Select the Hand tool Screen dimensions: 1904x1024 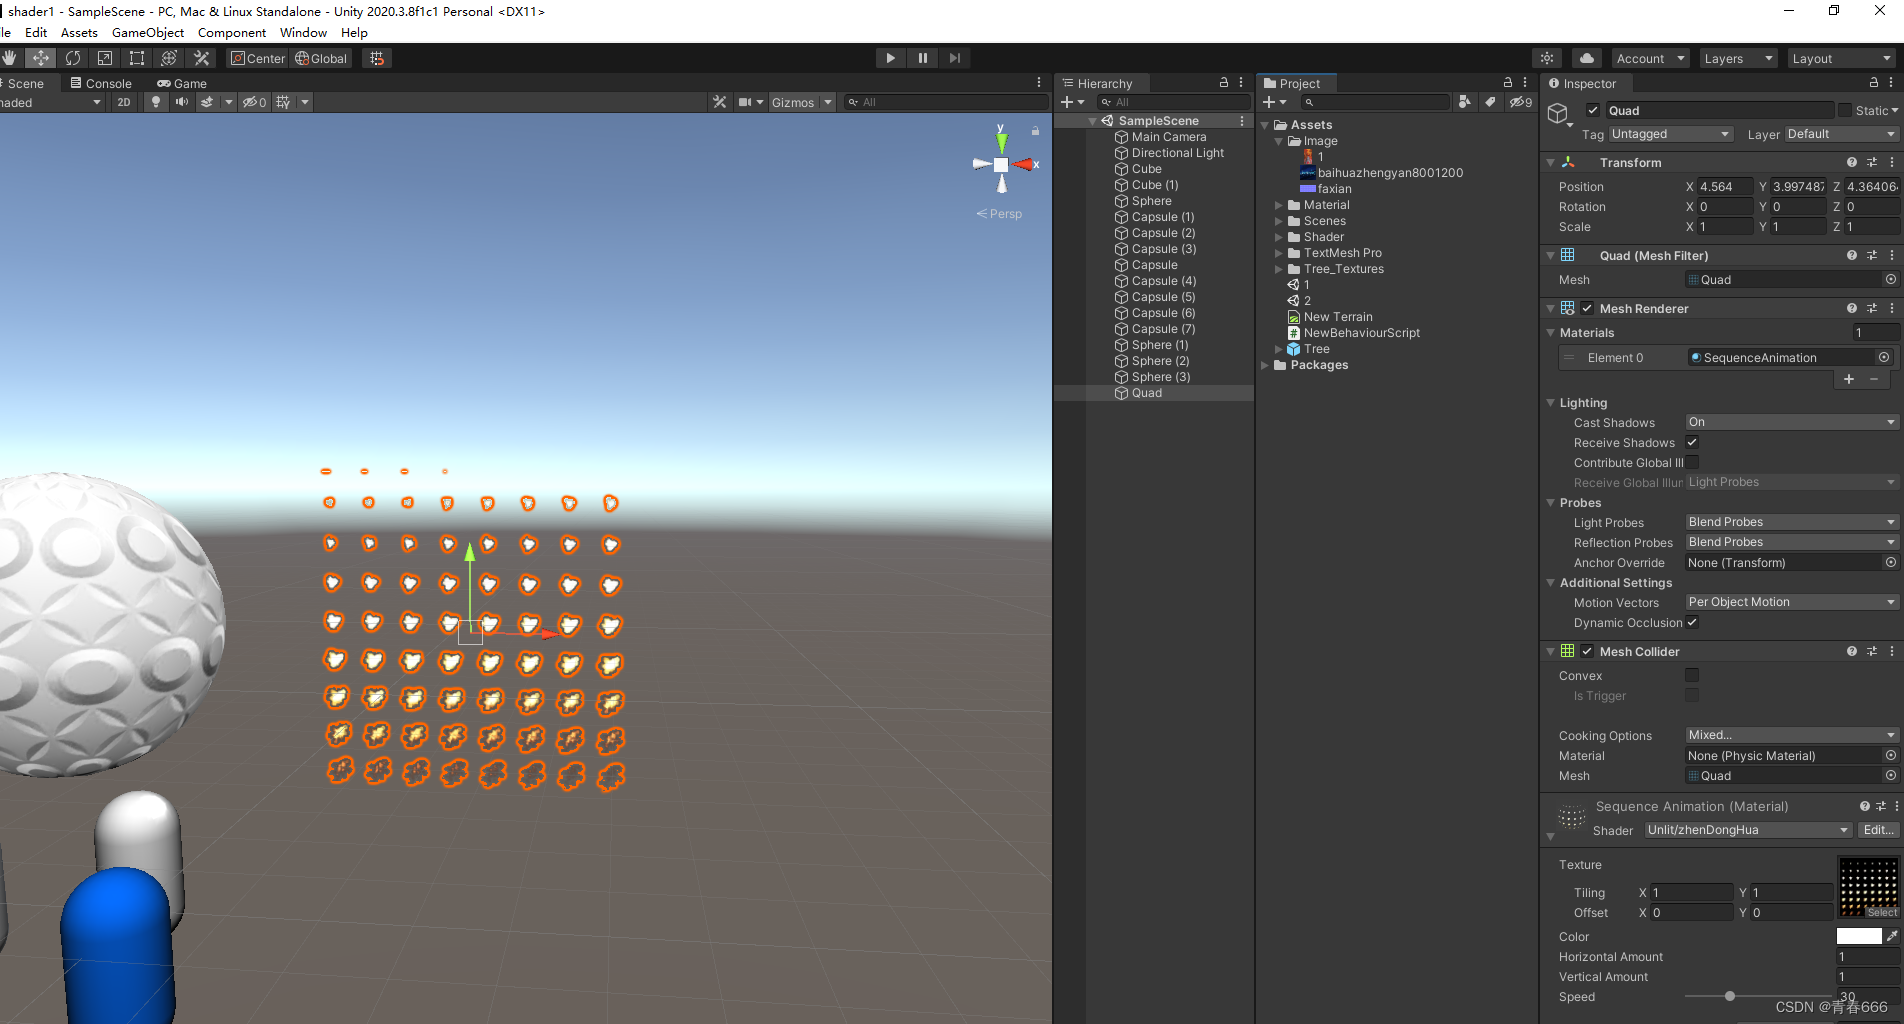coord(9,58)
